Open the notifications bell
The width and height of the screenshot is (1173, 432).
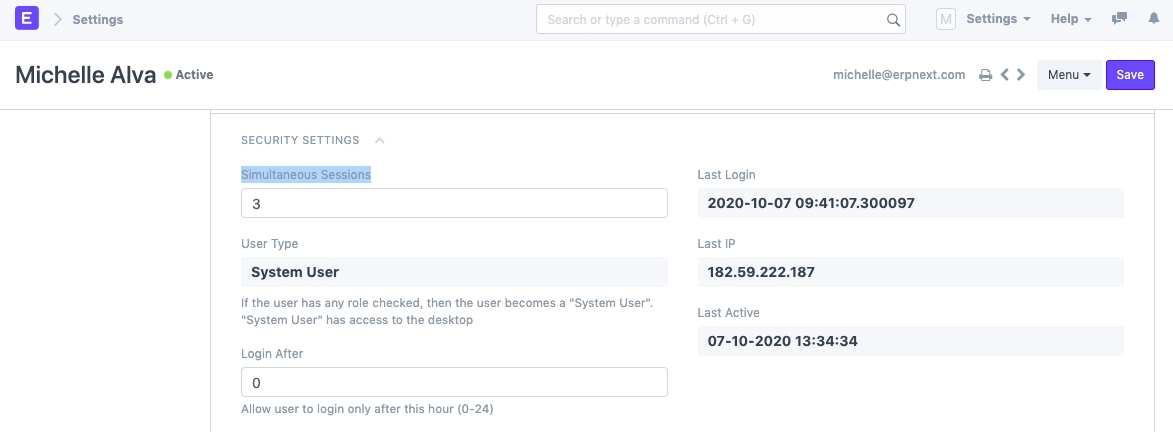click(x=1153, y=19)
